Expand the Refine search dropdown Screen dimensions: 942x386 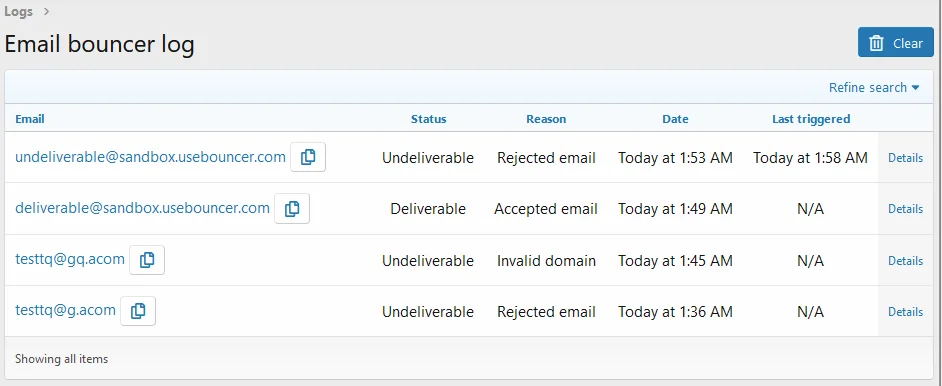tap(874, 88)
